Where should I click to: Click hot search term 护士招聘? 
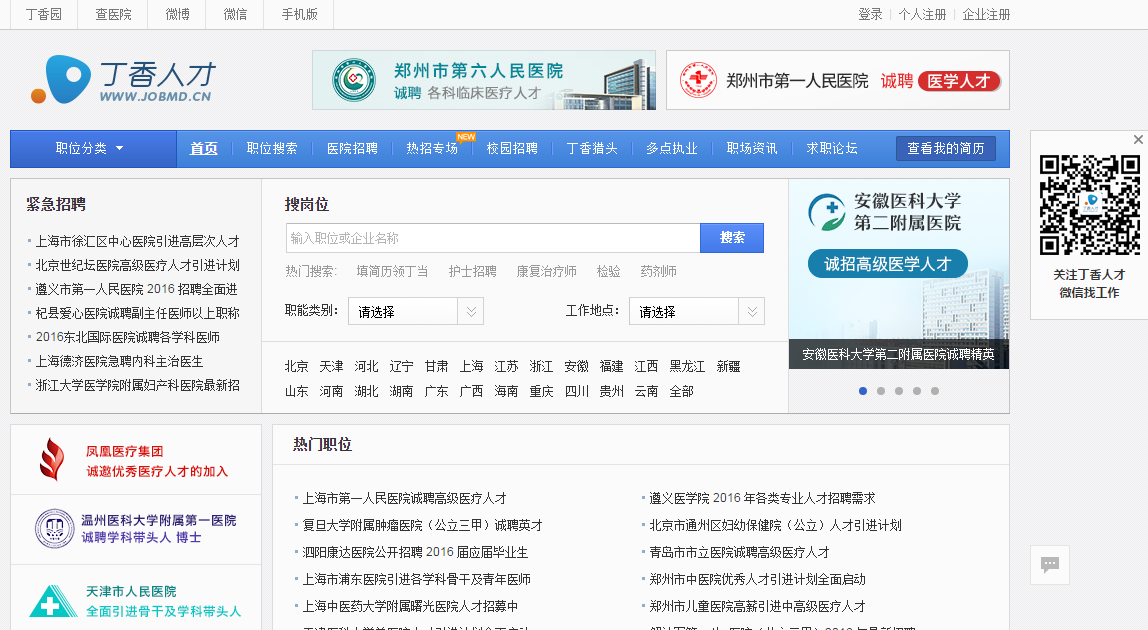473,272
